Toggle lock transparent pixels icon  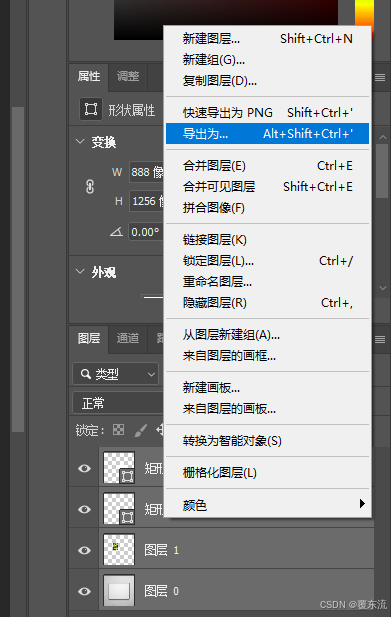click(x=118, y=430)
